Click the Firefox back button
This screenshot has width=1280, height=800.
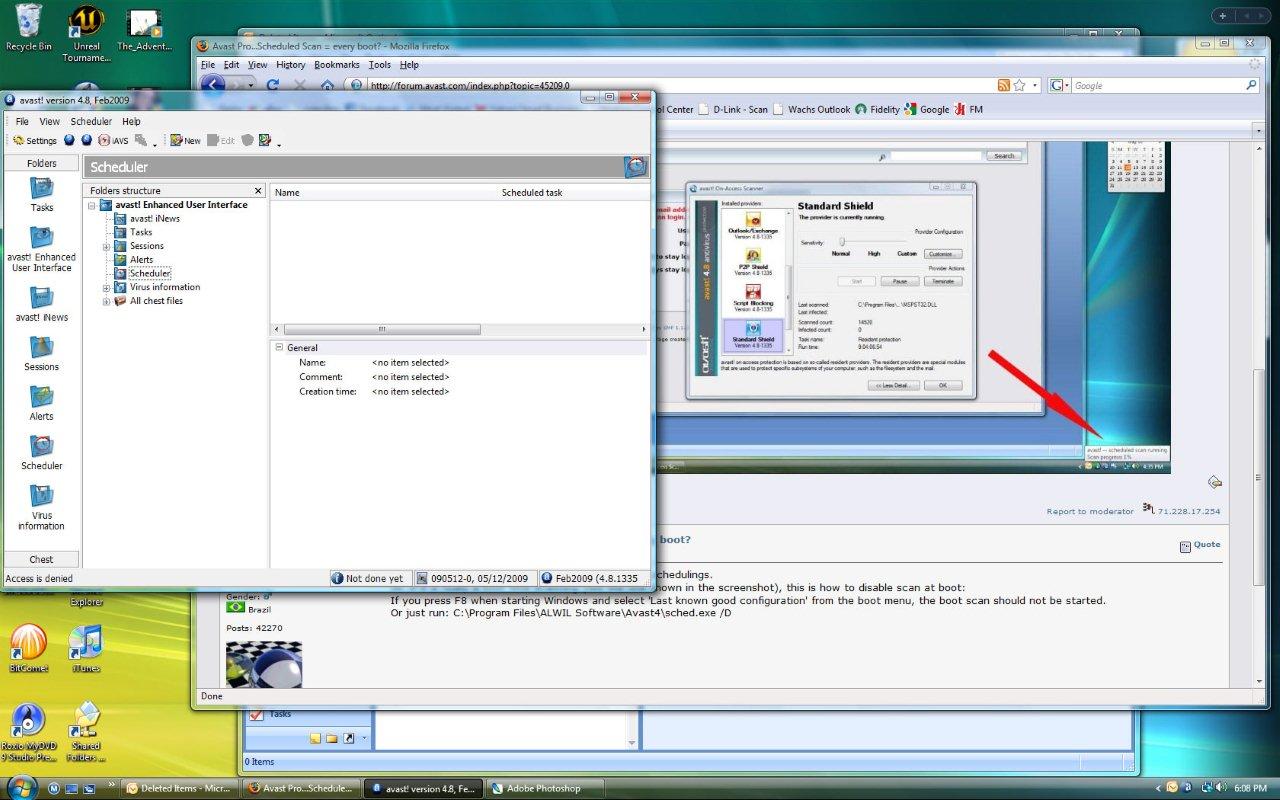tap(213, 85)
